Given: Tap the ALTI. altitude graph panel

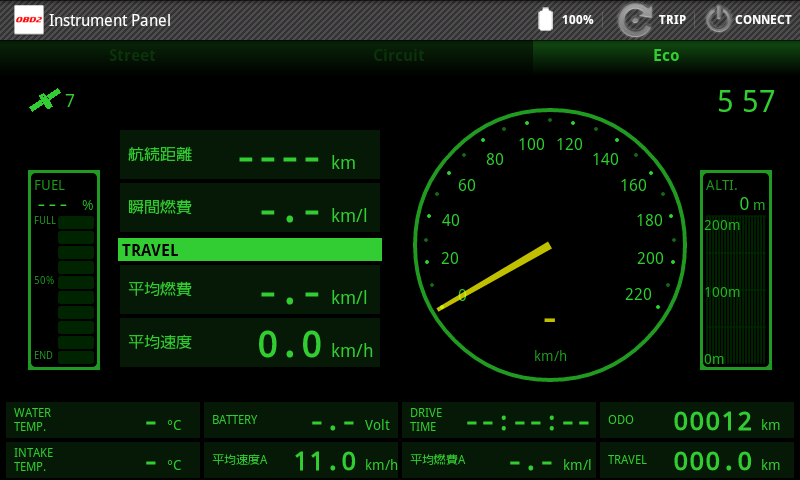Looking at the screenshot, I should [736, 270].
